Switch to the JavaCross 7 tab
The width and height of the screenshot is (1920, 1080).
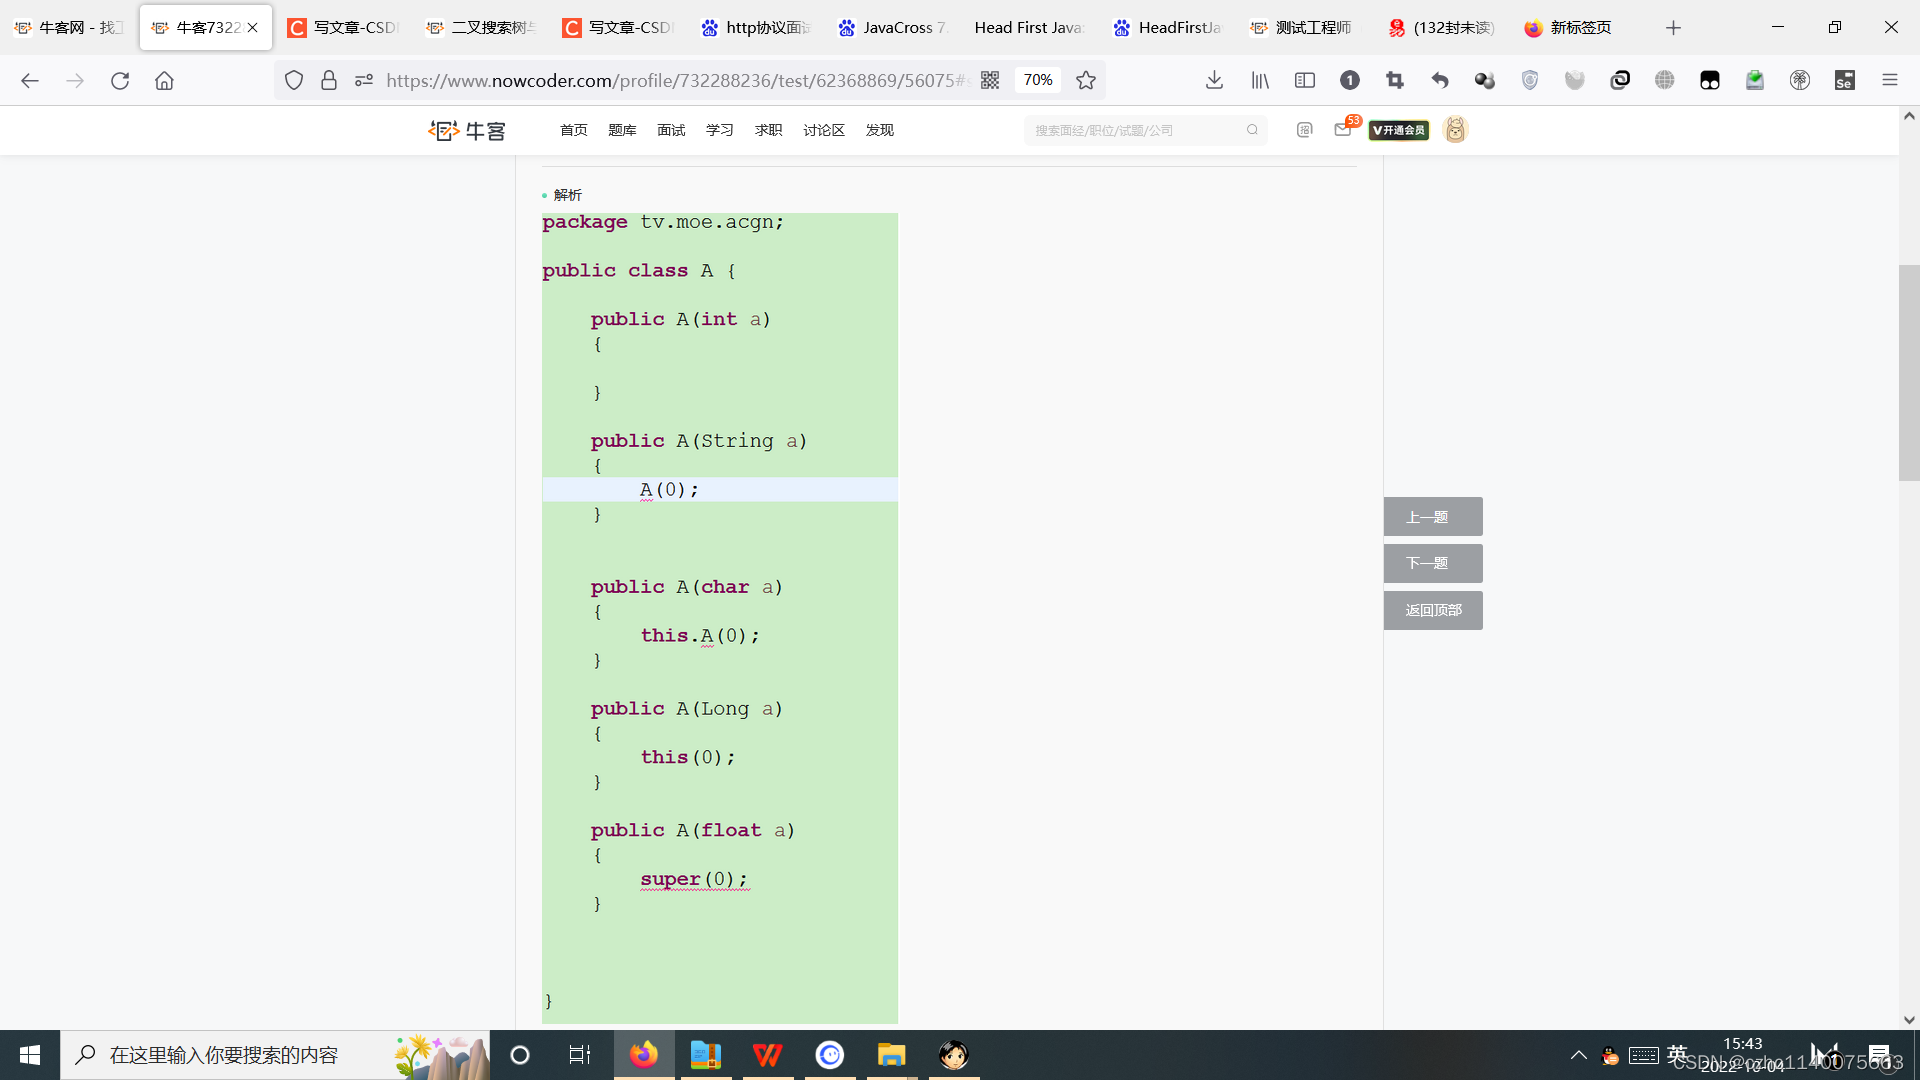coord(894,27)
